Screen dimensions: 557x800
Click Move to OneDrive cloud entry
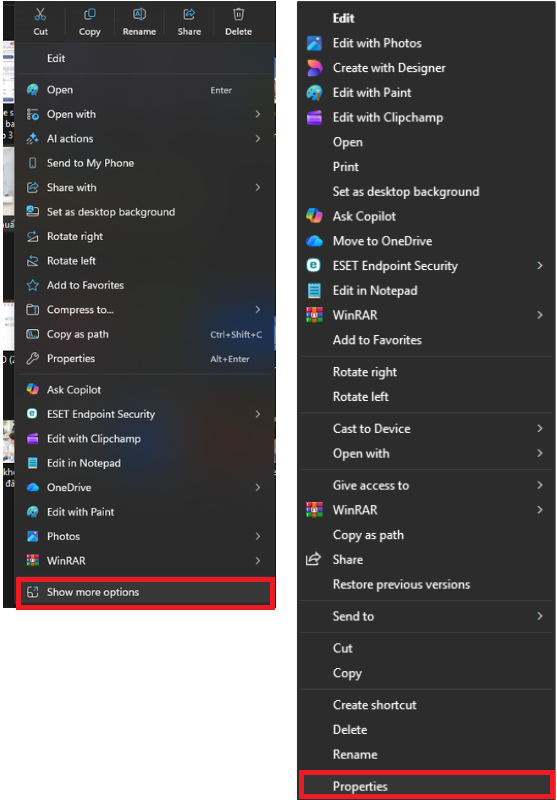pyautogui.click(x=382, y=241)
